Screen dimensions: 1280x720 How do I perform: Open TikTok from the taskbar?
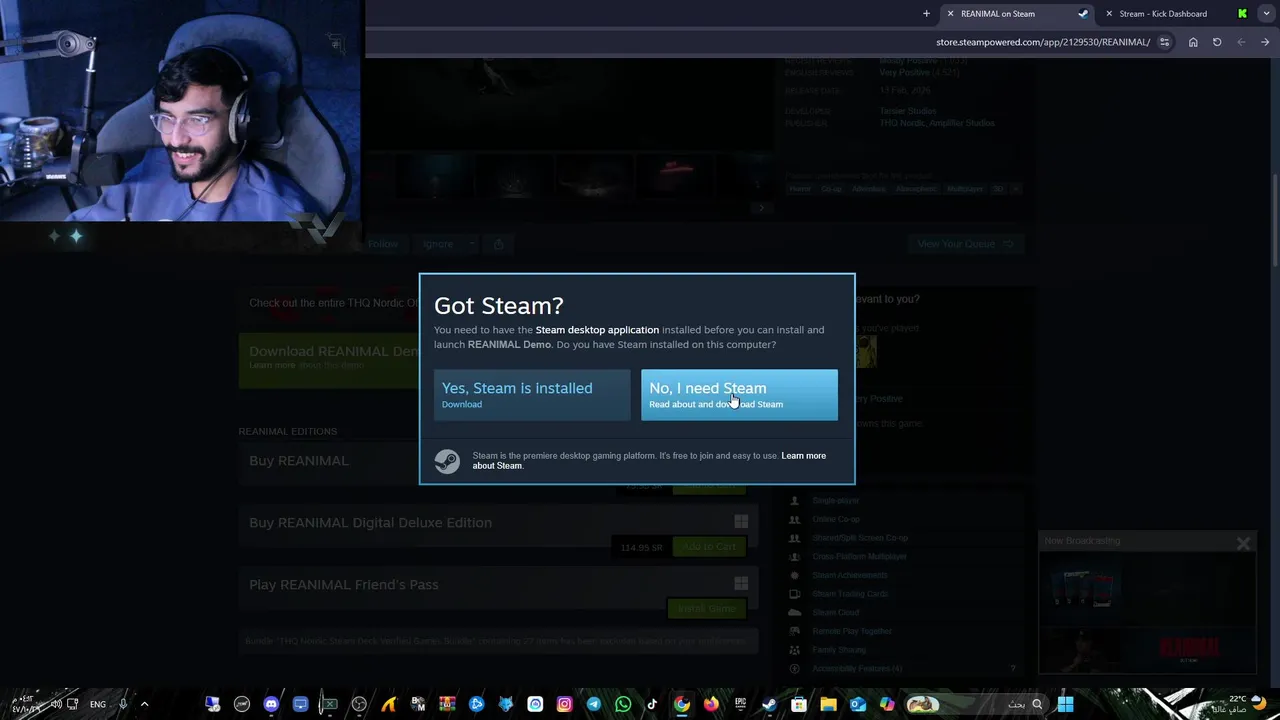pyautogui.click(x=652, y=704)
